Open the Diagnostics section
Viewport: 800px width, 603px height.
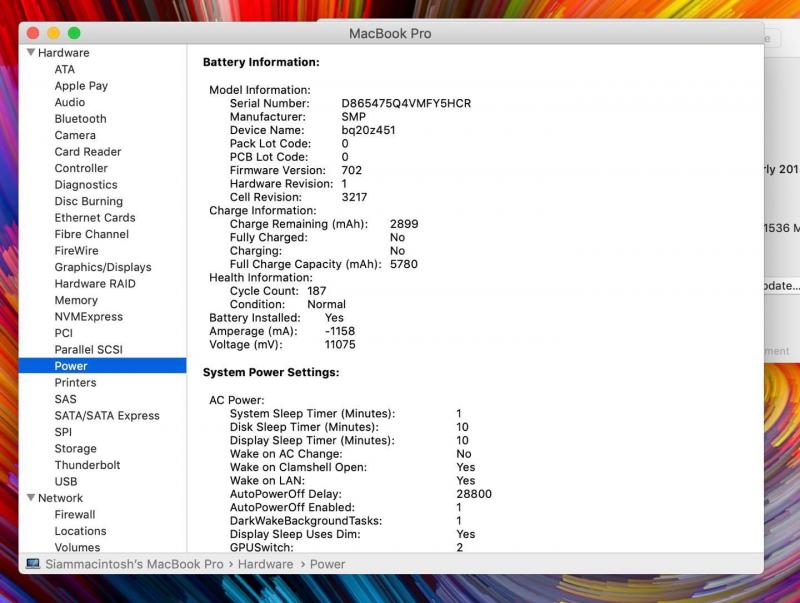86,185
